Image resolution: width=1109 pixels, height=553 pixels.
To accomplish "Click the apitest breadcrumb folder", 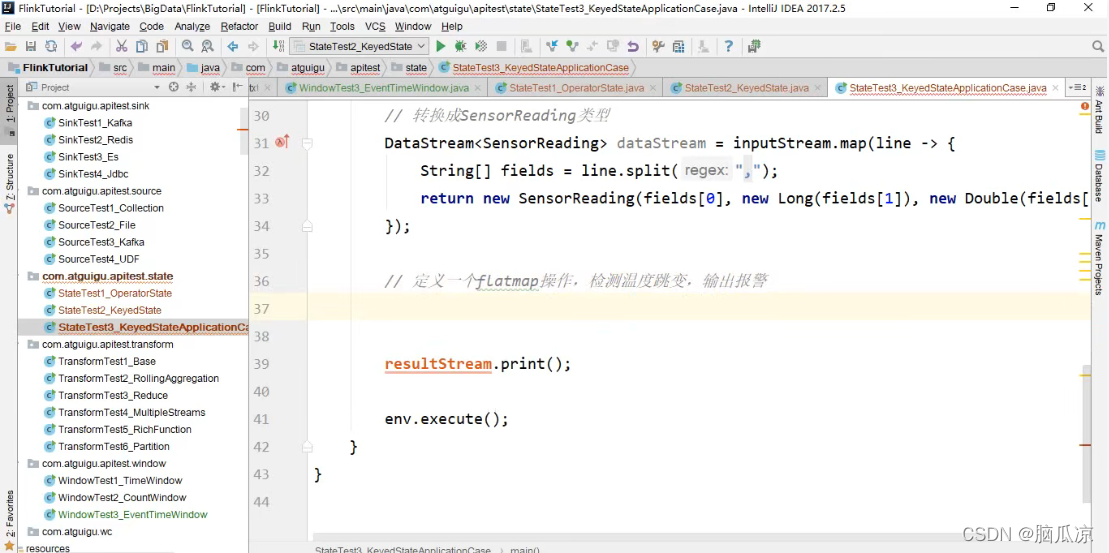I will (x=359, y=68).
